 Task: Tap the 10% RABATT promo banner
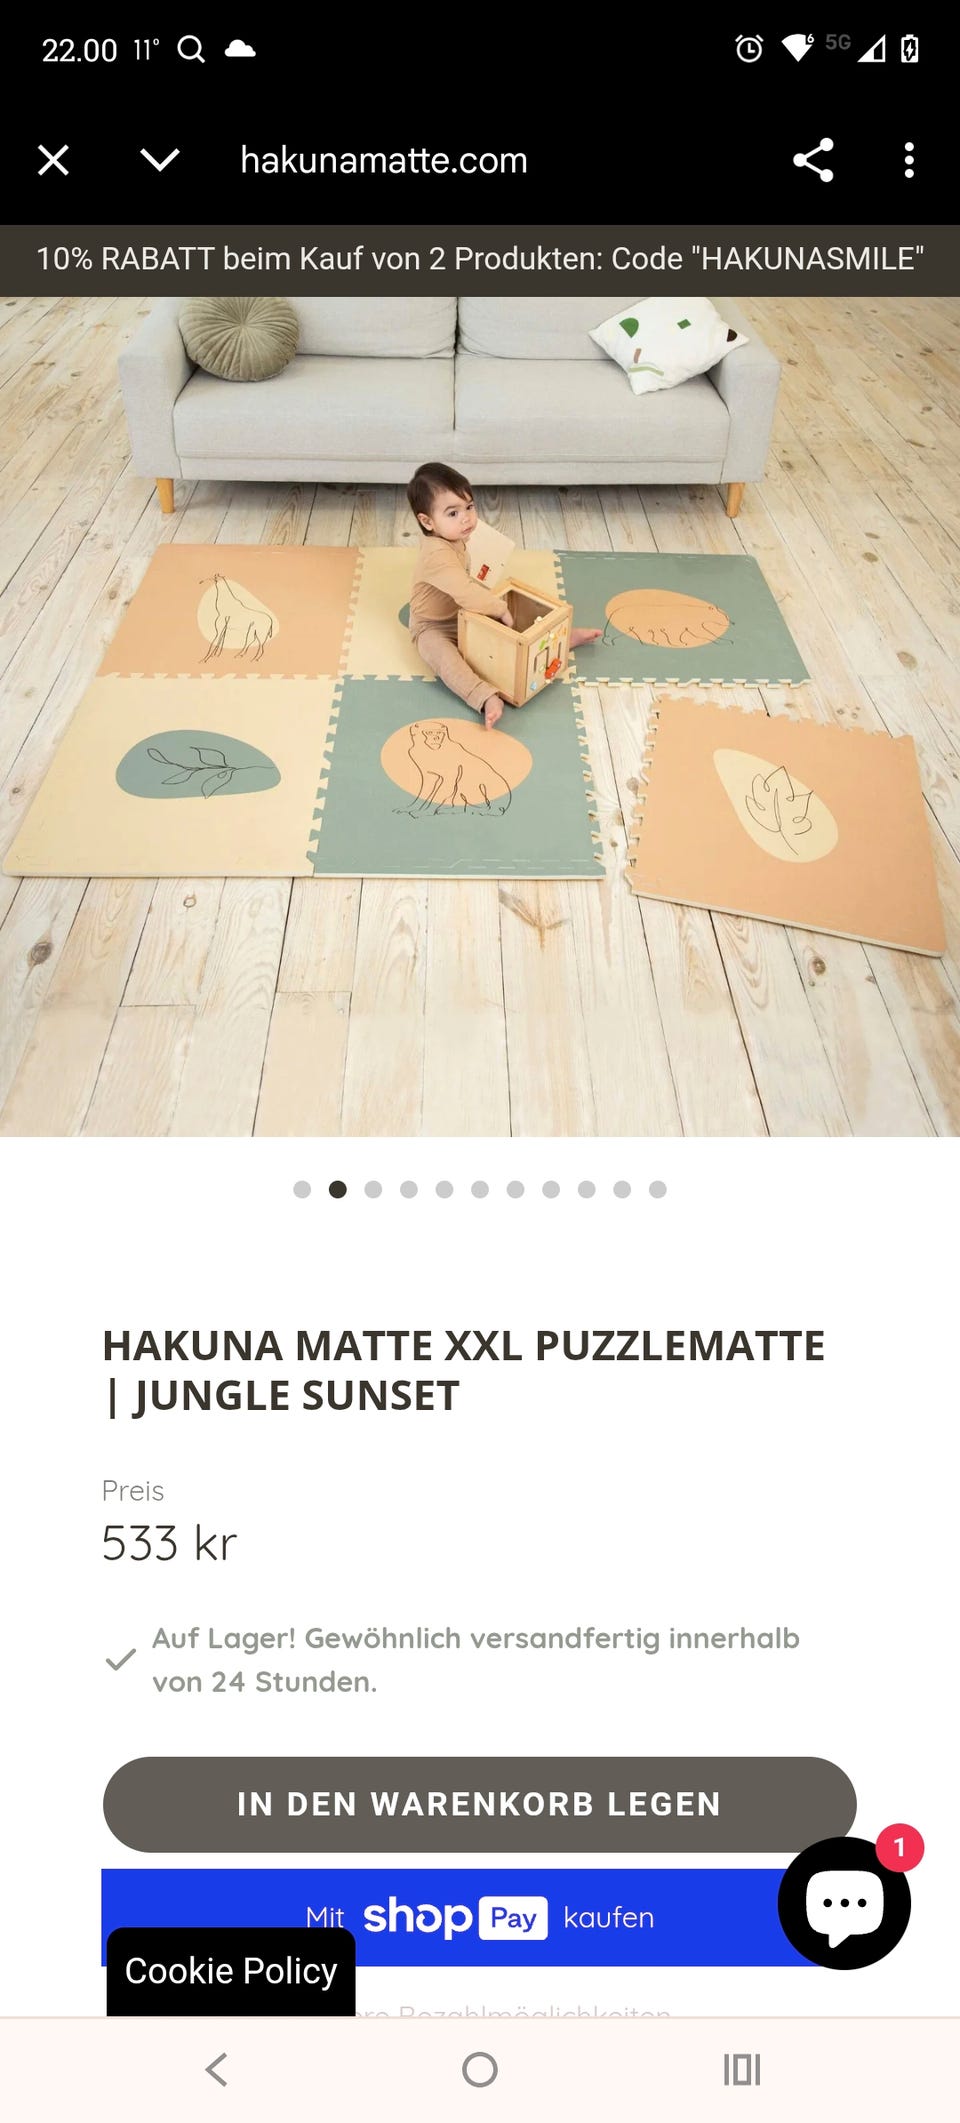(x=480, y=259)
